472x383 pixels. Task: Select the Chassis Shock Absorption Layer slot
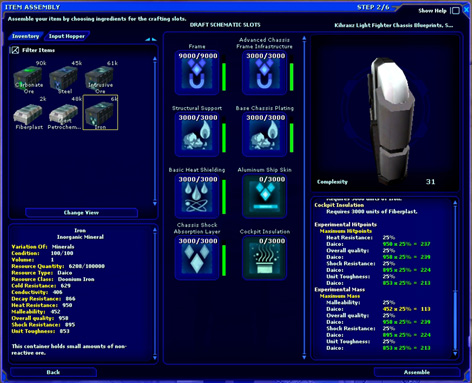coord(197,257)
